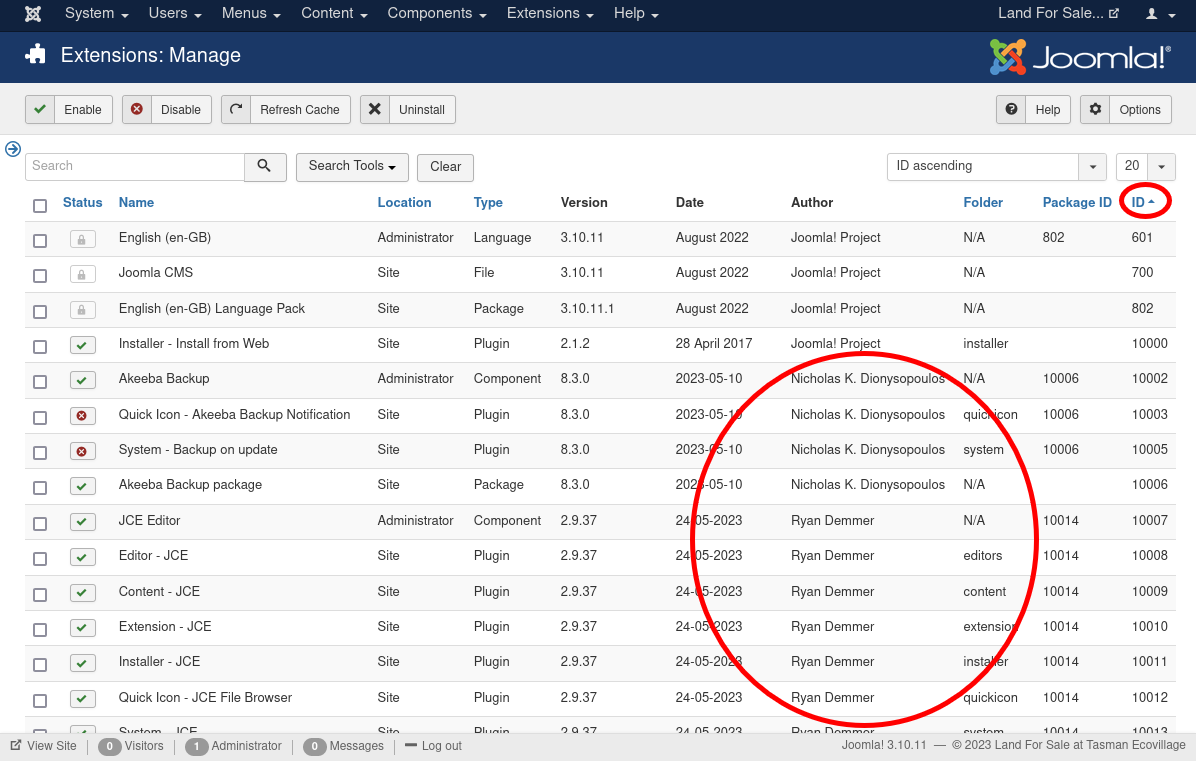
Task: Click the Log out link in footer
Action: coord(433,746)
